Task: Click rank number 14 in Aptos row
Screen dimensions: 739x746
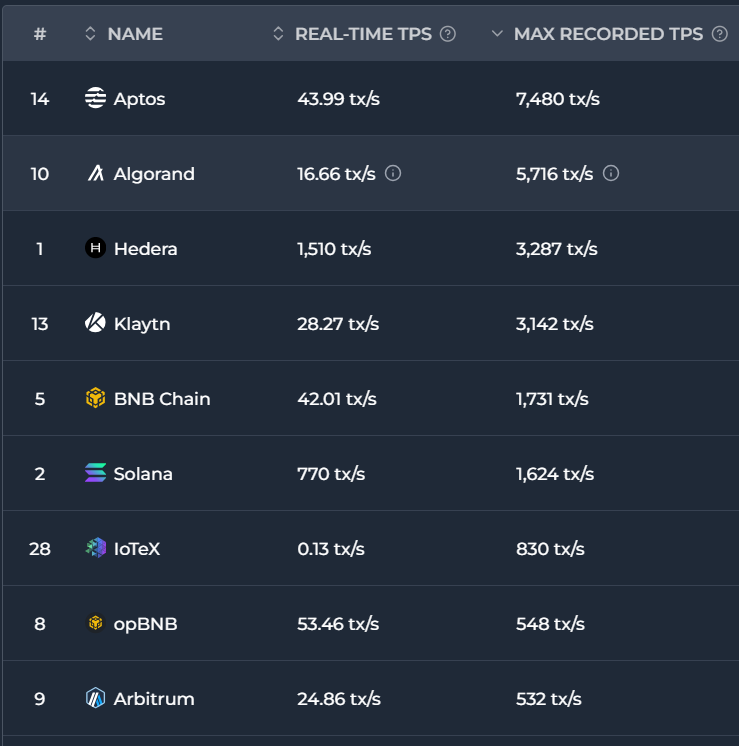Action: point(40,99)
